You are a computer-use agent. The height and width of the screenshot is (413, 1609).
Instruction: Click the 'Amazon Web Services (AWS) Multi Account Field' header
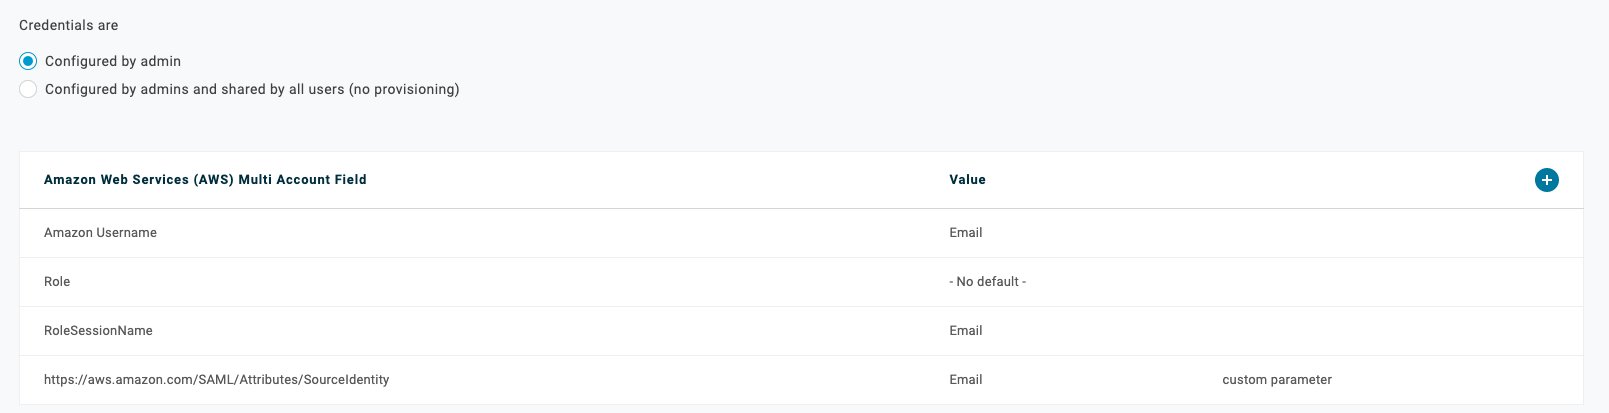click(205, 180)
